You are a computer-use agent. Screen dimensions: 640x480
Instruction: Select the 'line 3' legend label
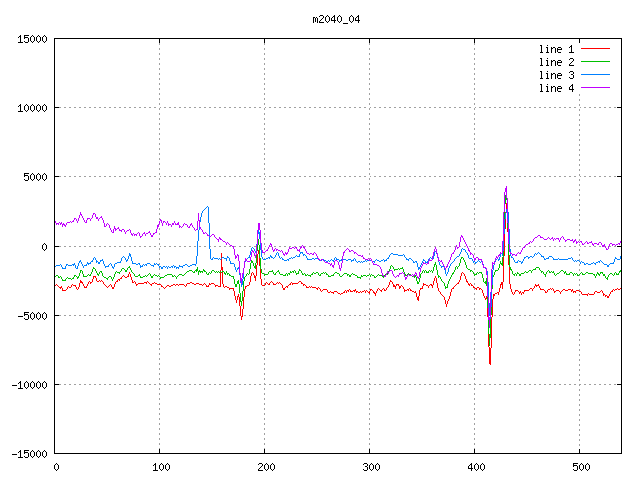(556, 75)
